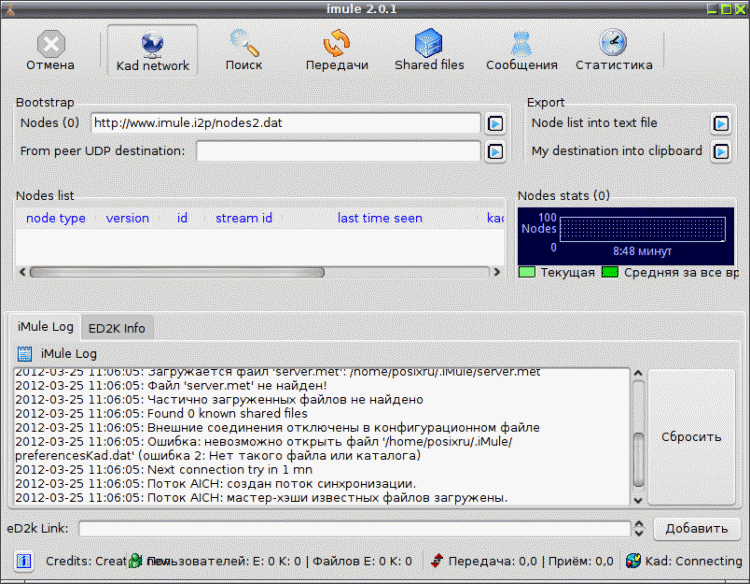The width and height of the screenshot is (750, 584).
Task: Sort nodes list by version column
Action: tap(127, 219)
